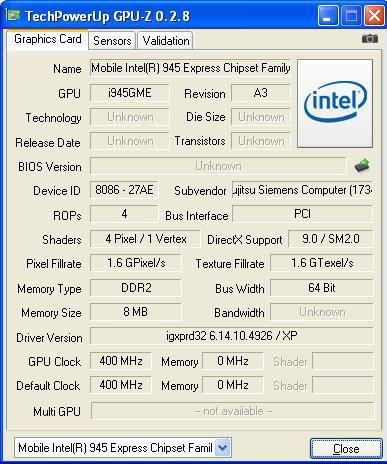
Task: Minimize the GPU-Z window
Action: (x=328, y=16)
